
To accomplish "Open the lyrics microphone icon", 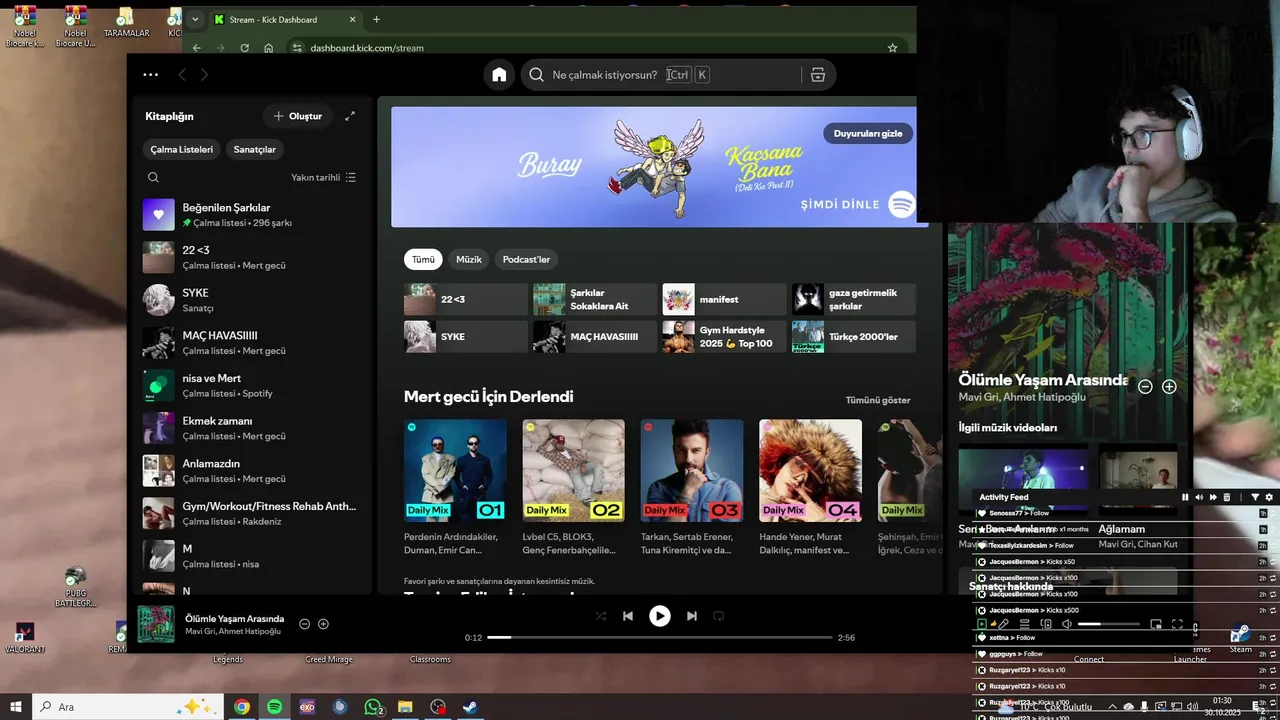I will (1003, 624).
